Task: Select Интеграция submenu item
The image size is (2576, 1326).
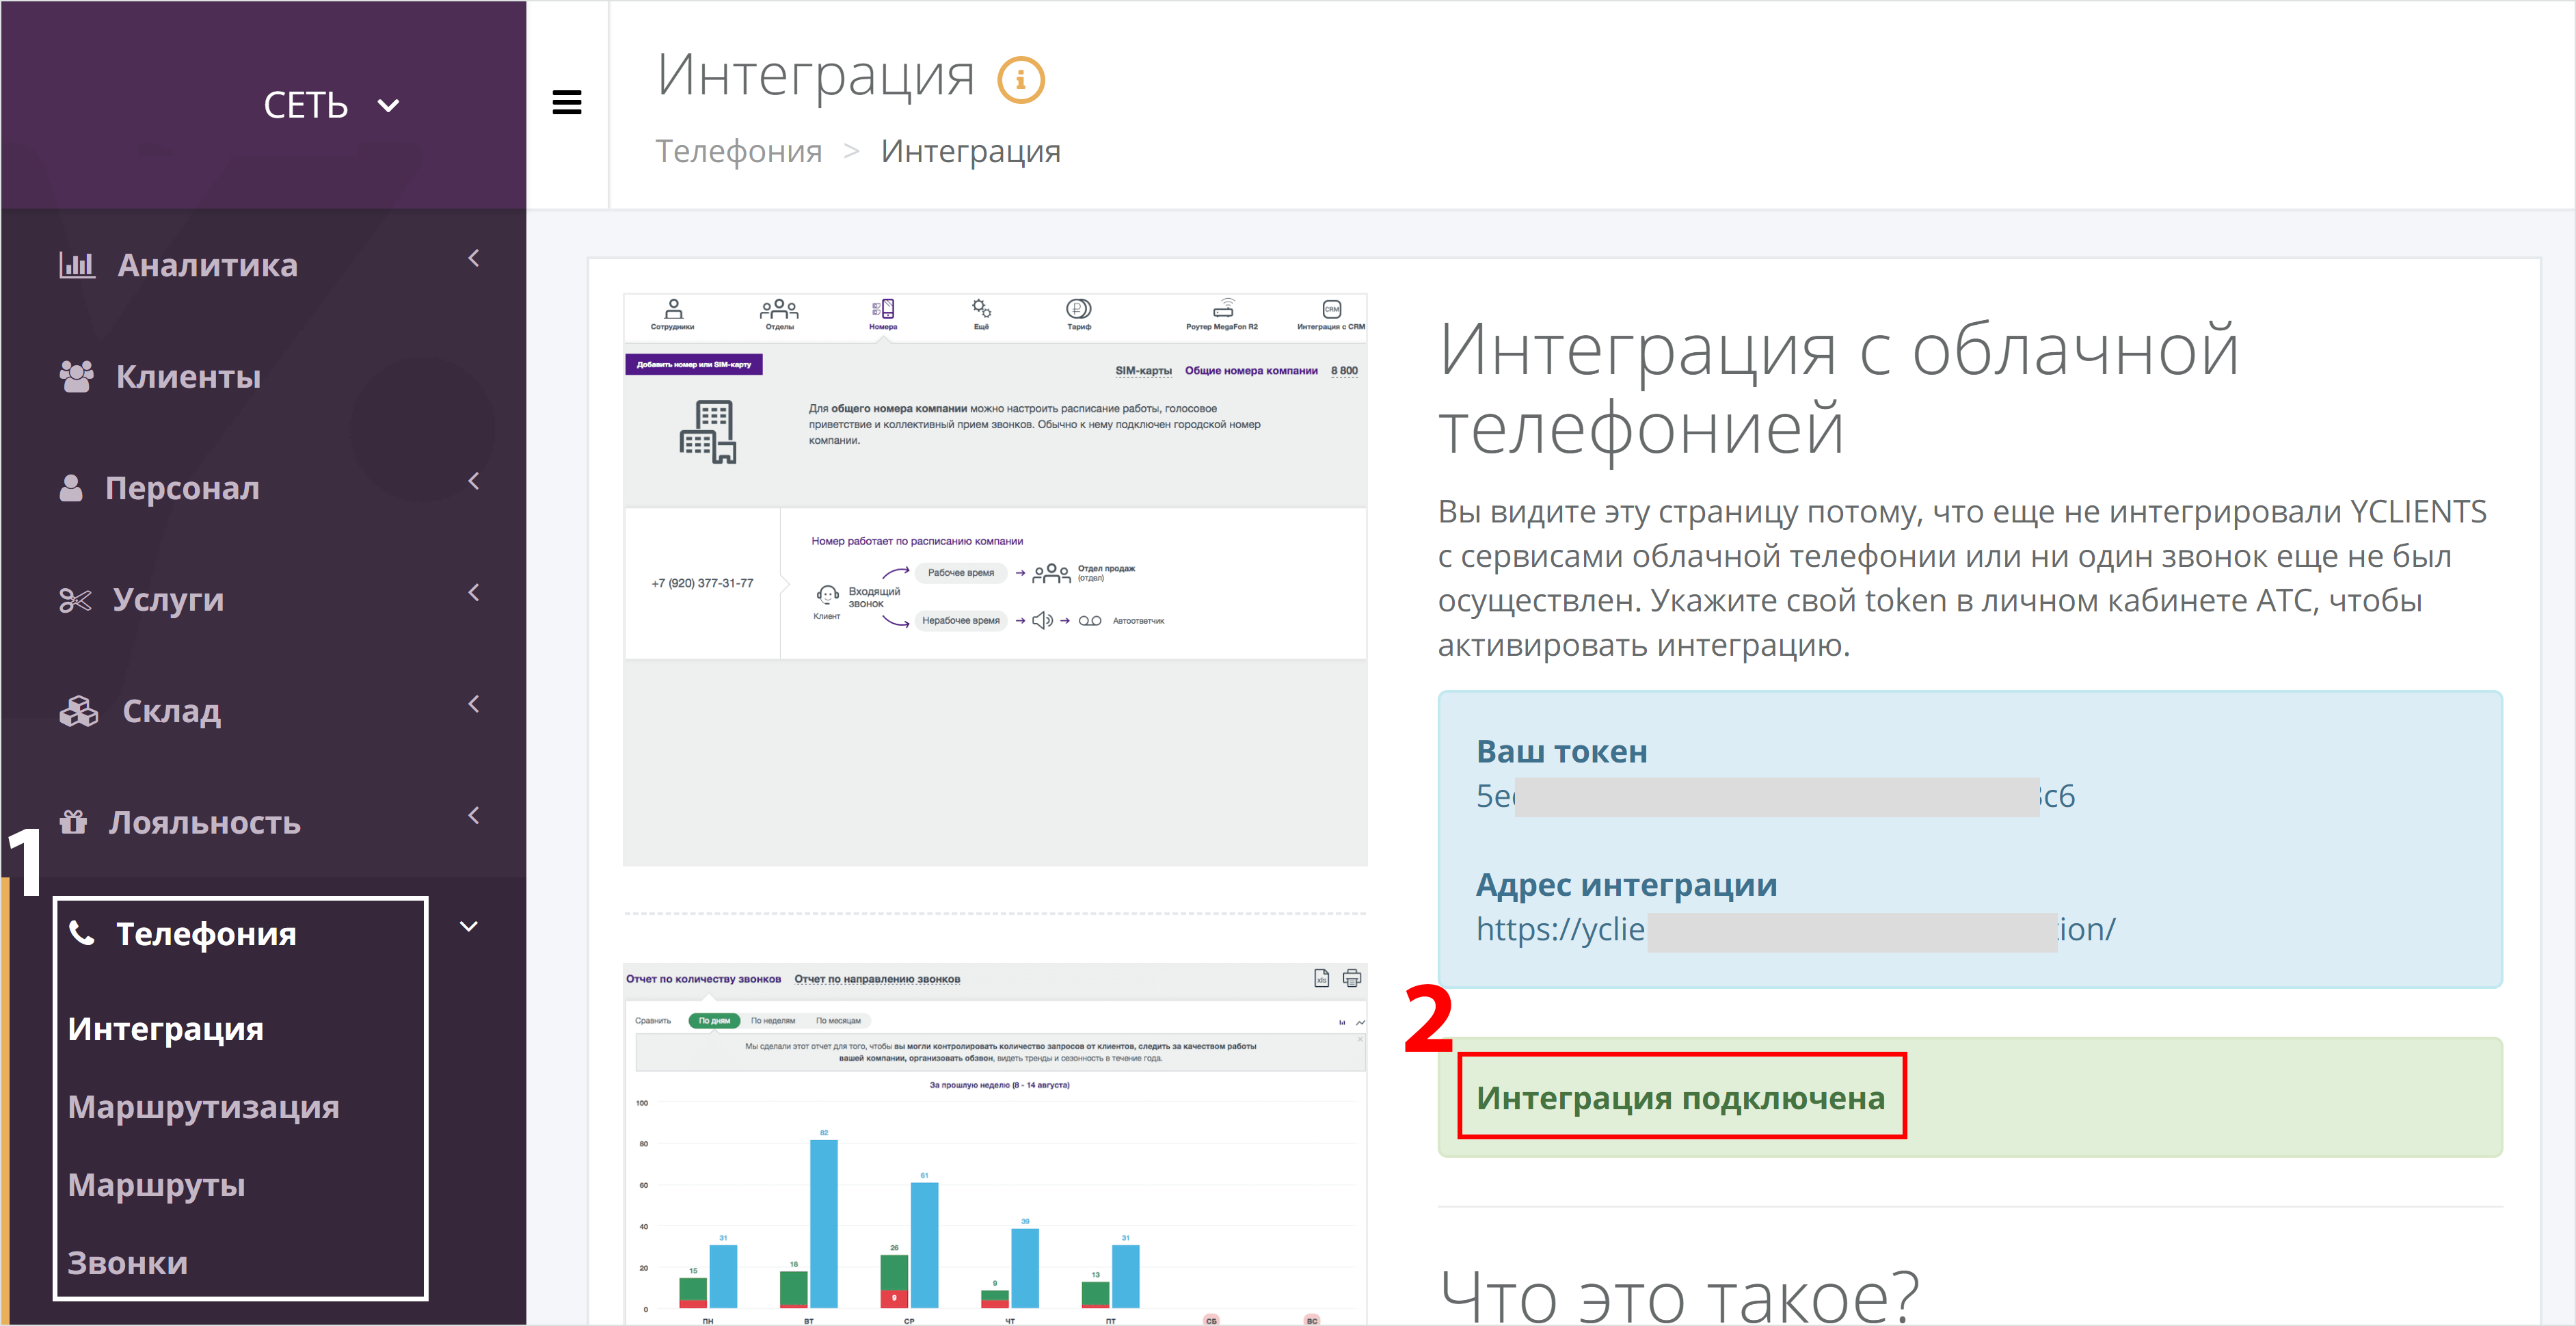Action: click(166, 1029)
